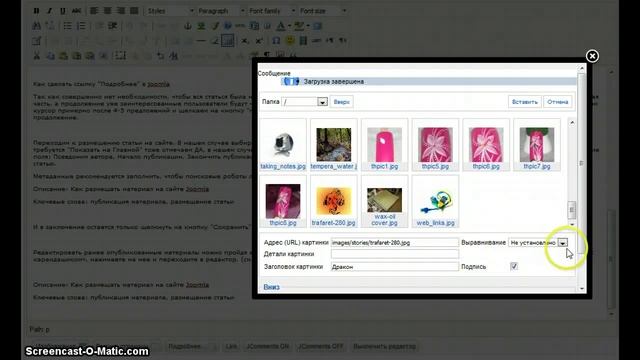Align text right in editor toolbar
The image size is (640, 360).
pos(121,11)
